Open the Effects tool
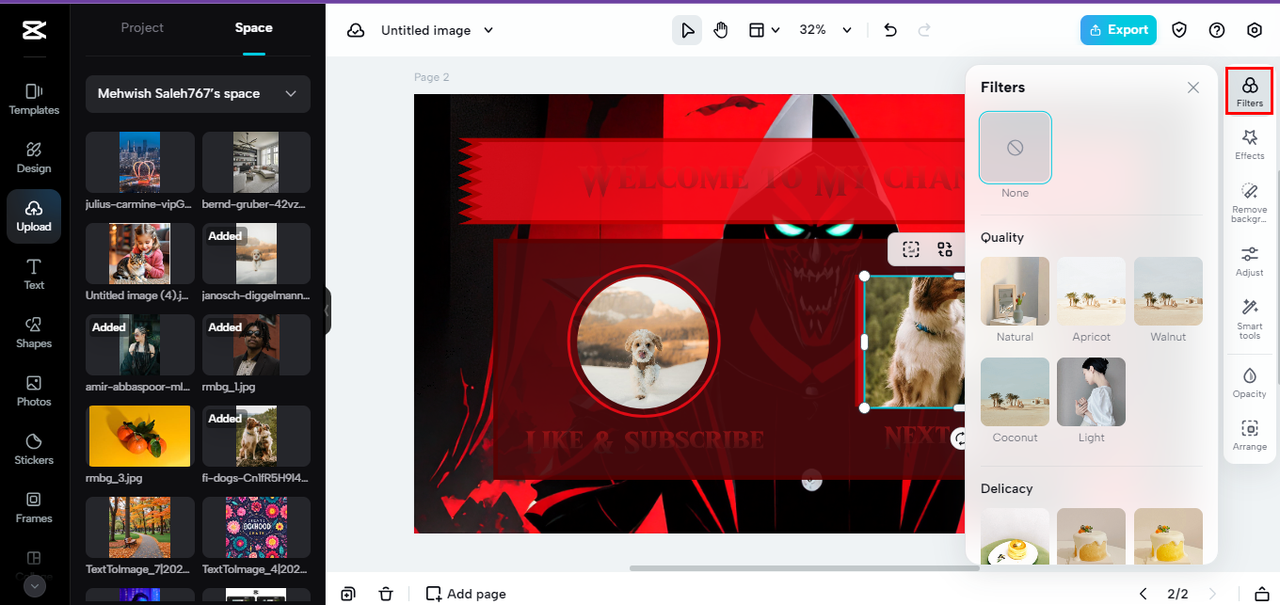Image resolution: width=1280 pixels, height=605 pixels. [x=1249, y=144]
